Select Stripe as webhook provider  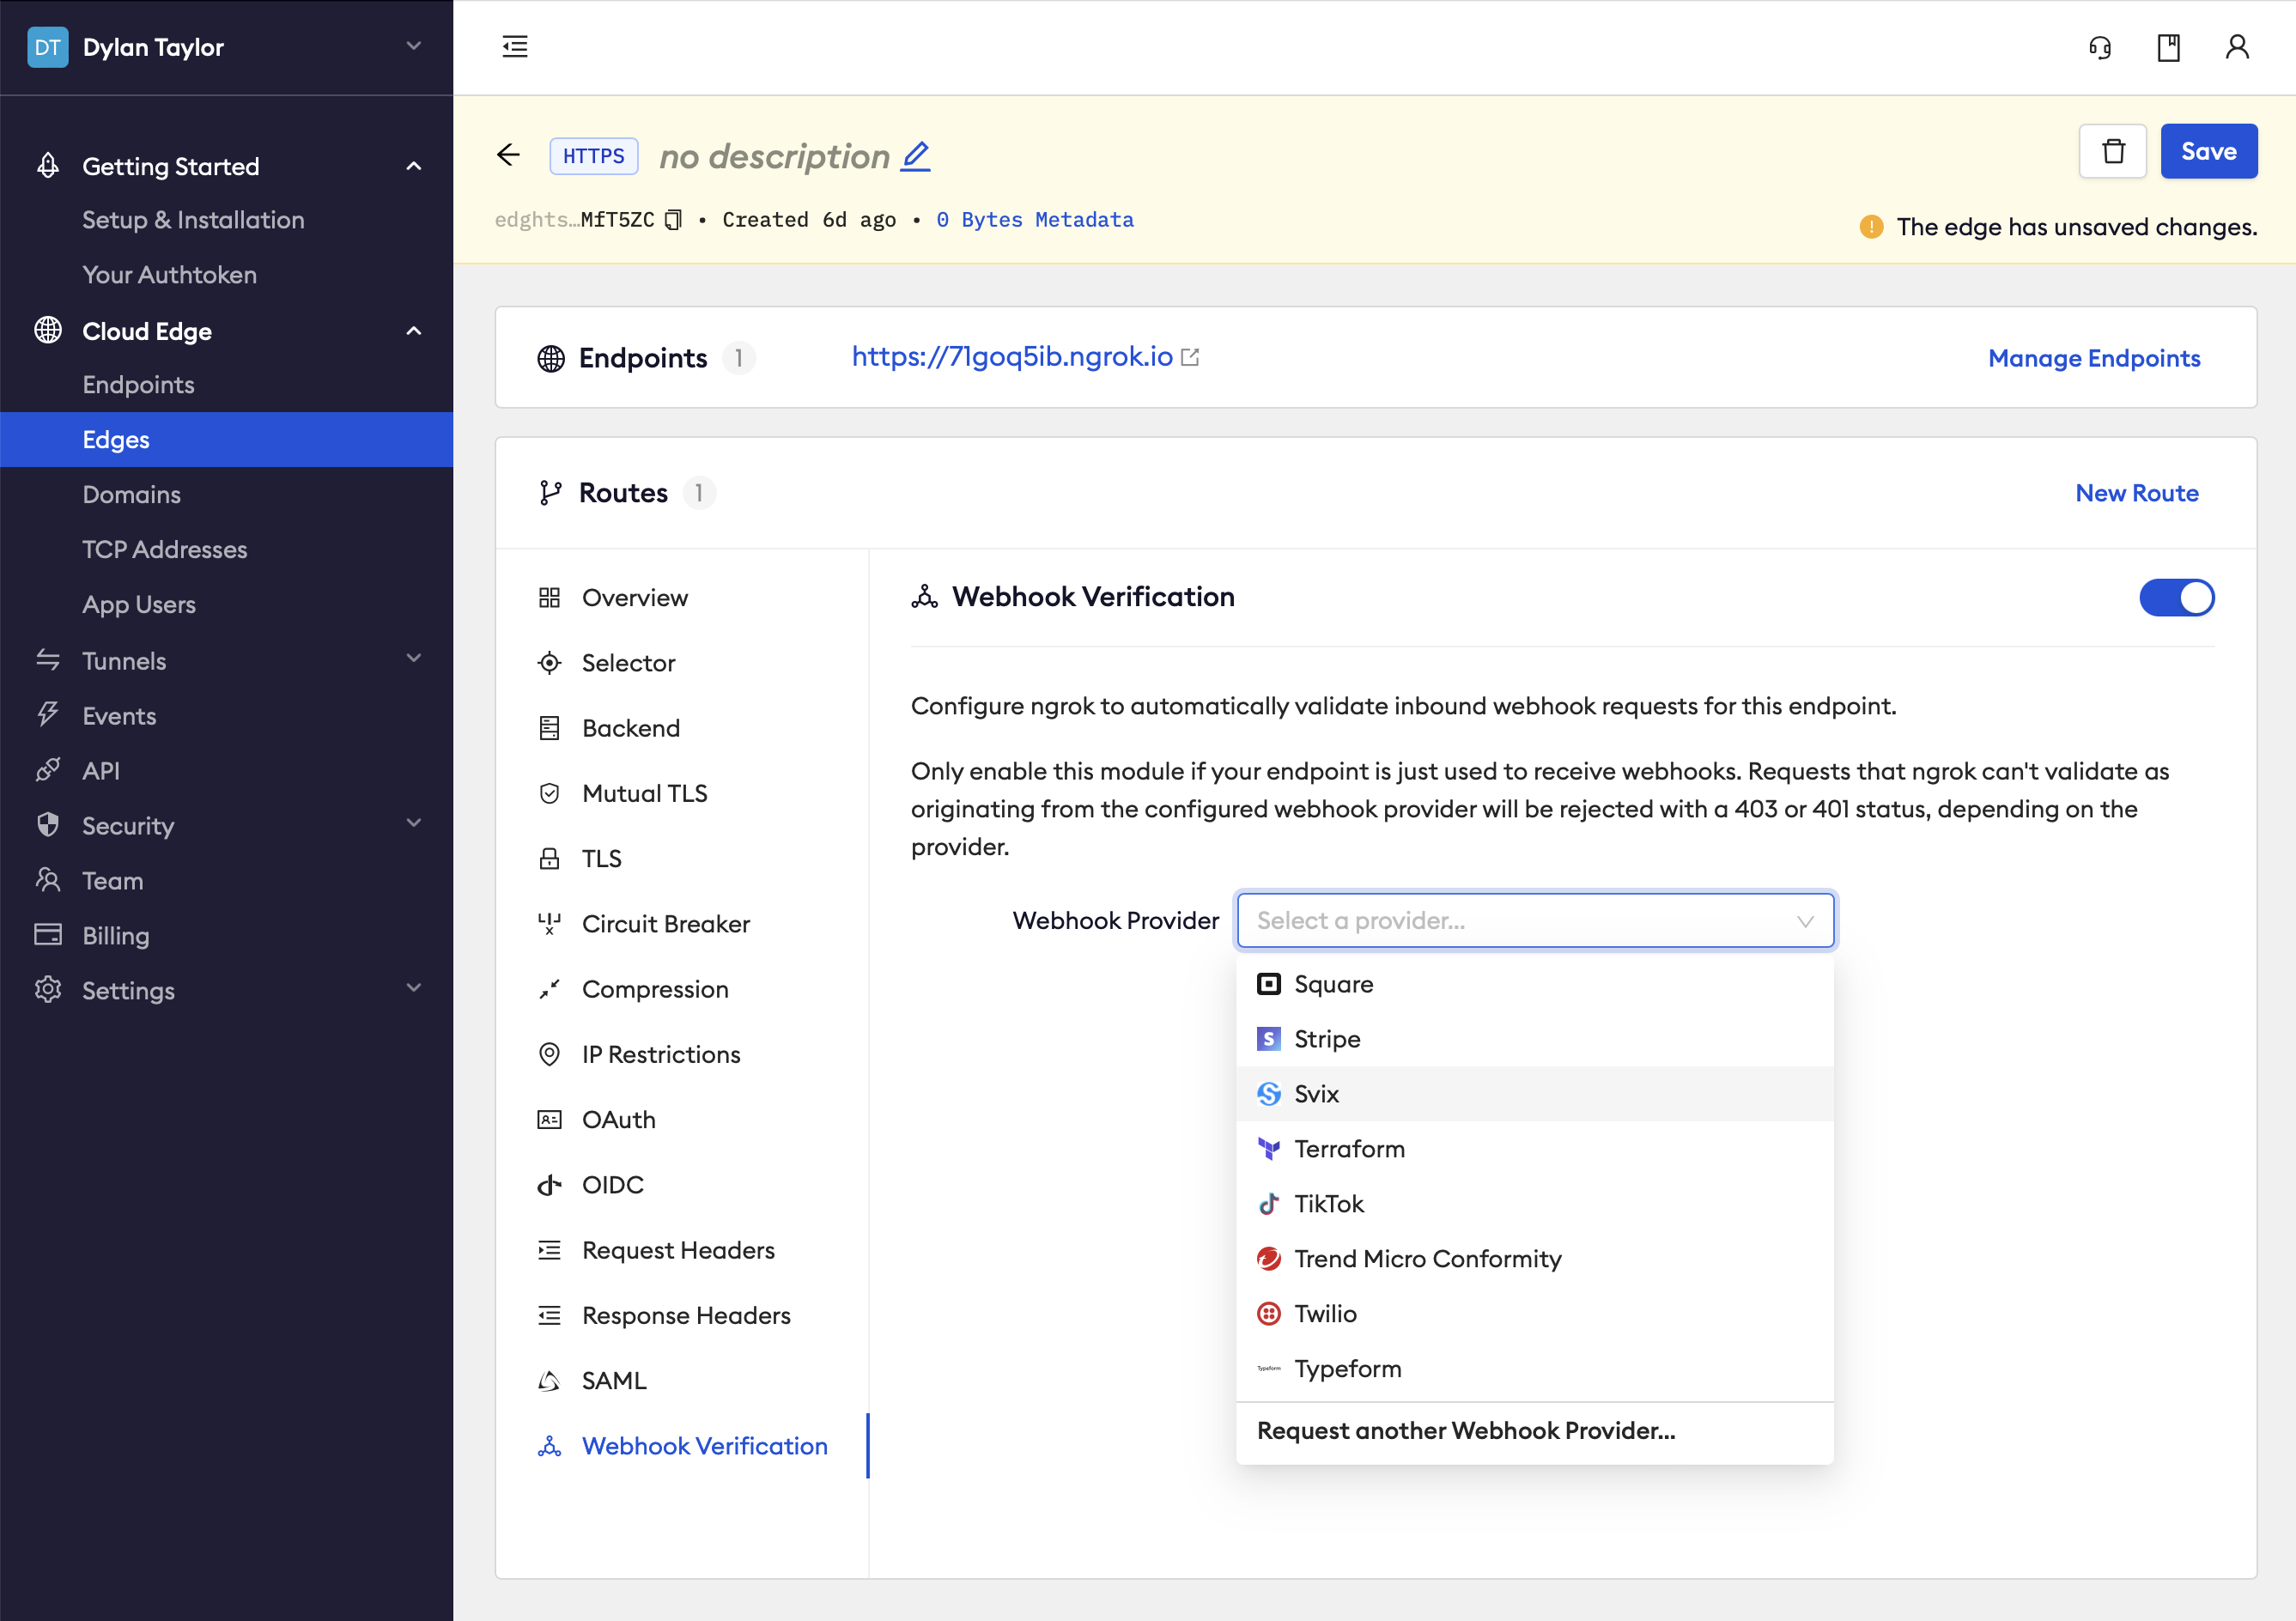[1327, 1038]
